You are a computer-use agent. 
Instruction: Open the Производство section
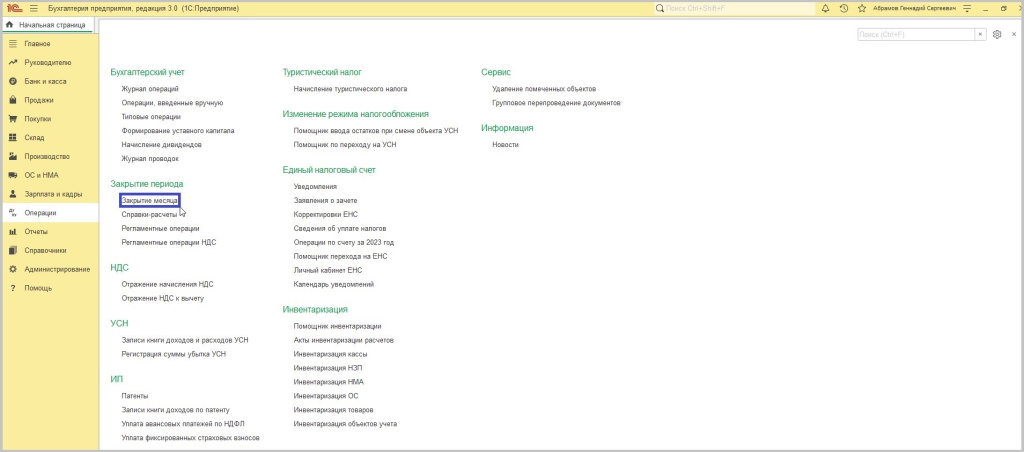[46, 156]
